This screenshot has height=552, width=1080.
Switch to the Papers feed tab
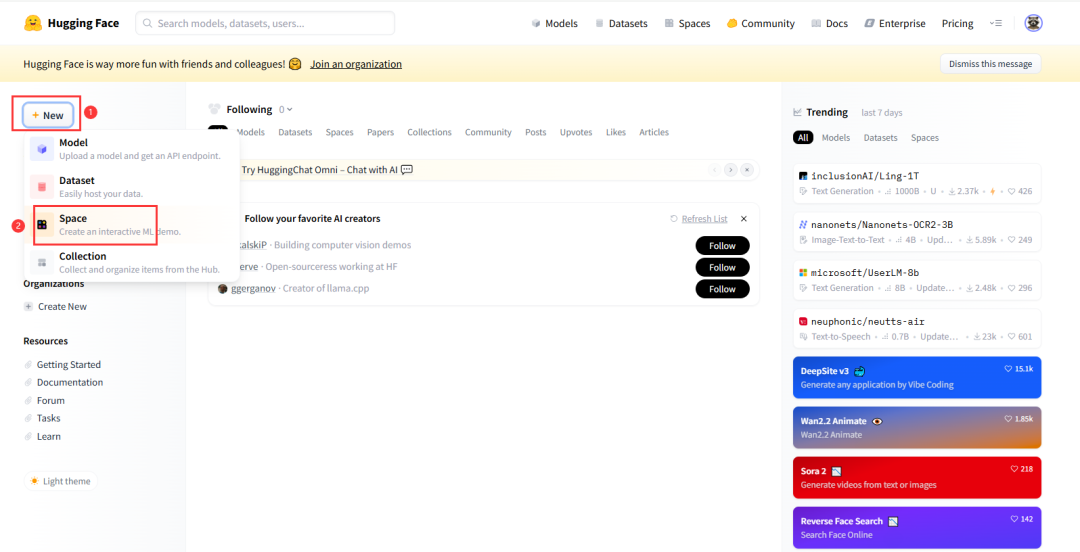(380, 132)
